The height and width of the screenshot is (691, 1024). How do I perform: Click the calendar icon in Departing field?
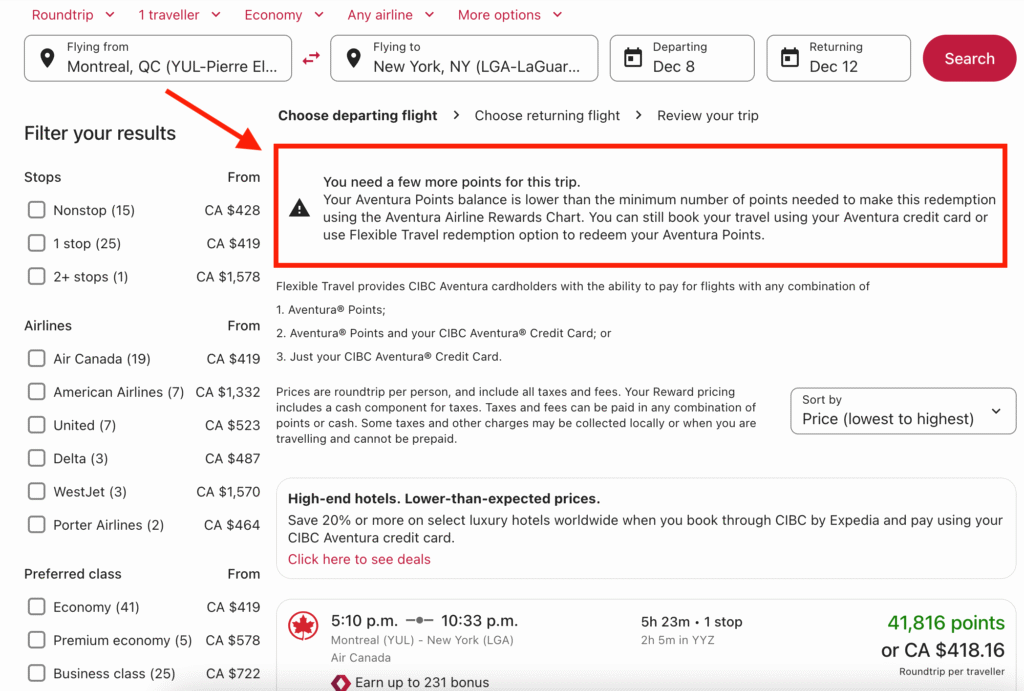point(633,58)
